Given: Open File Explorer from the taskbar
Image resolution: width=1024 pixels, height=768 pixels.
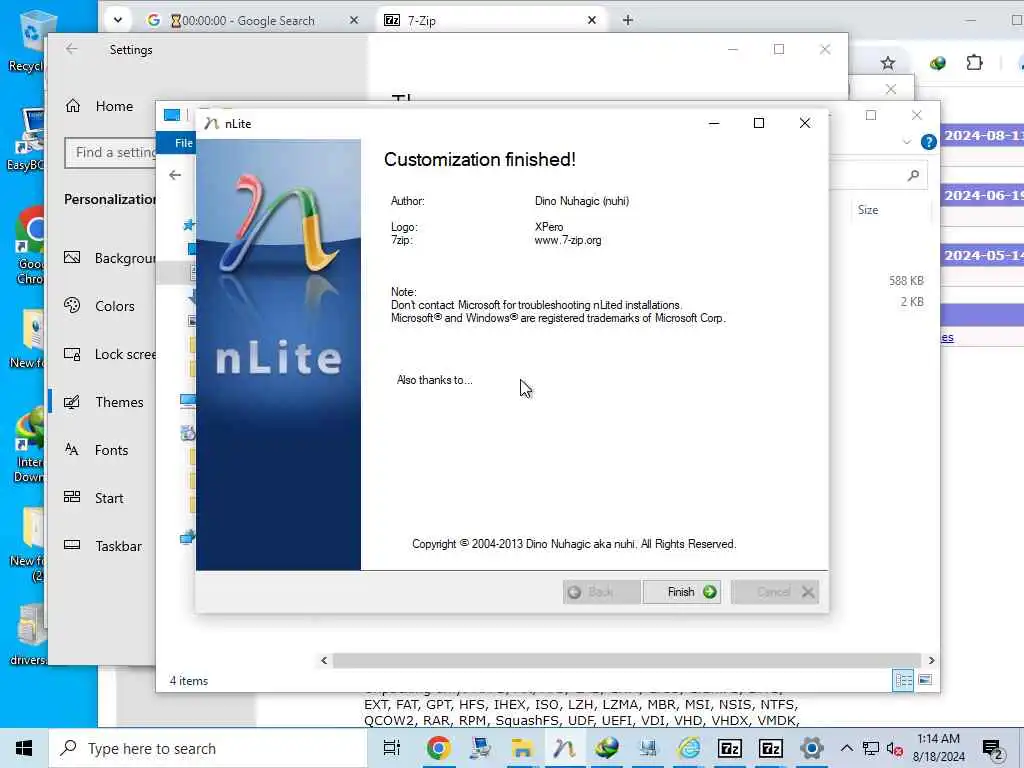Looking at the screenshot, I should pyautogui.click(x=522, y=748).
